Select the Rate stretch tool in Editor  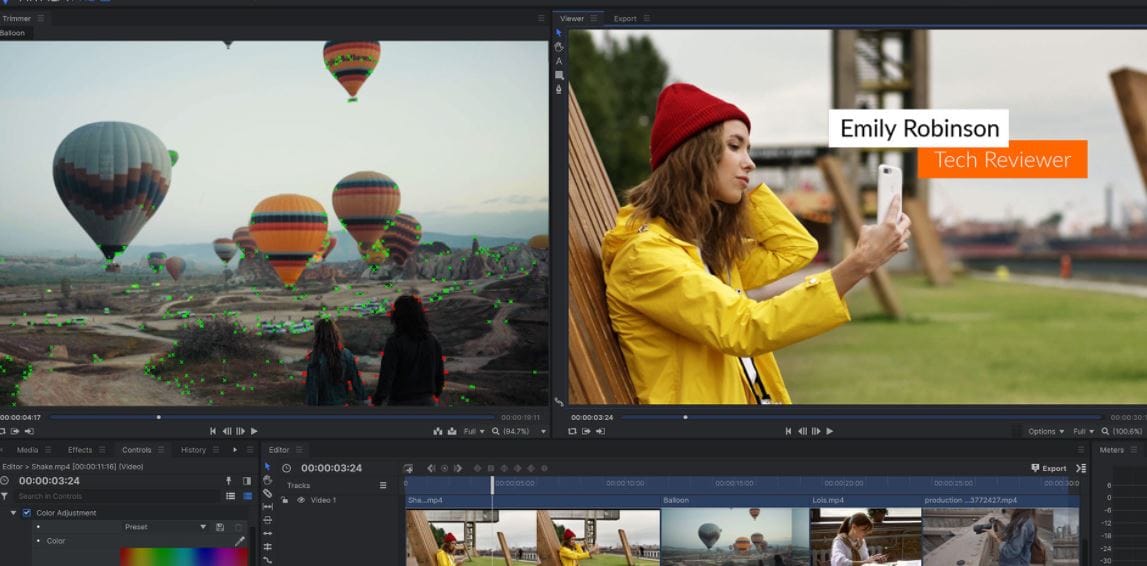267,559
